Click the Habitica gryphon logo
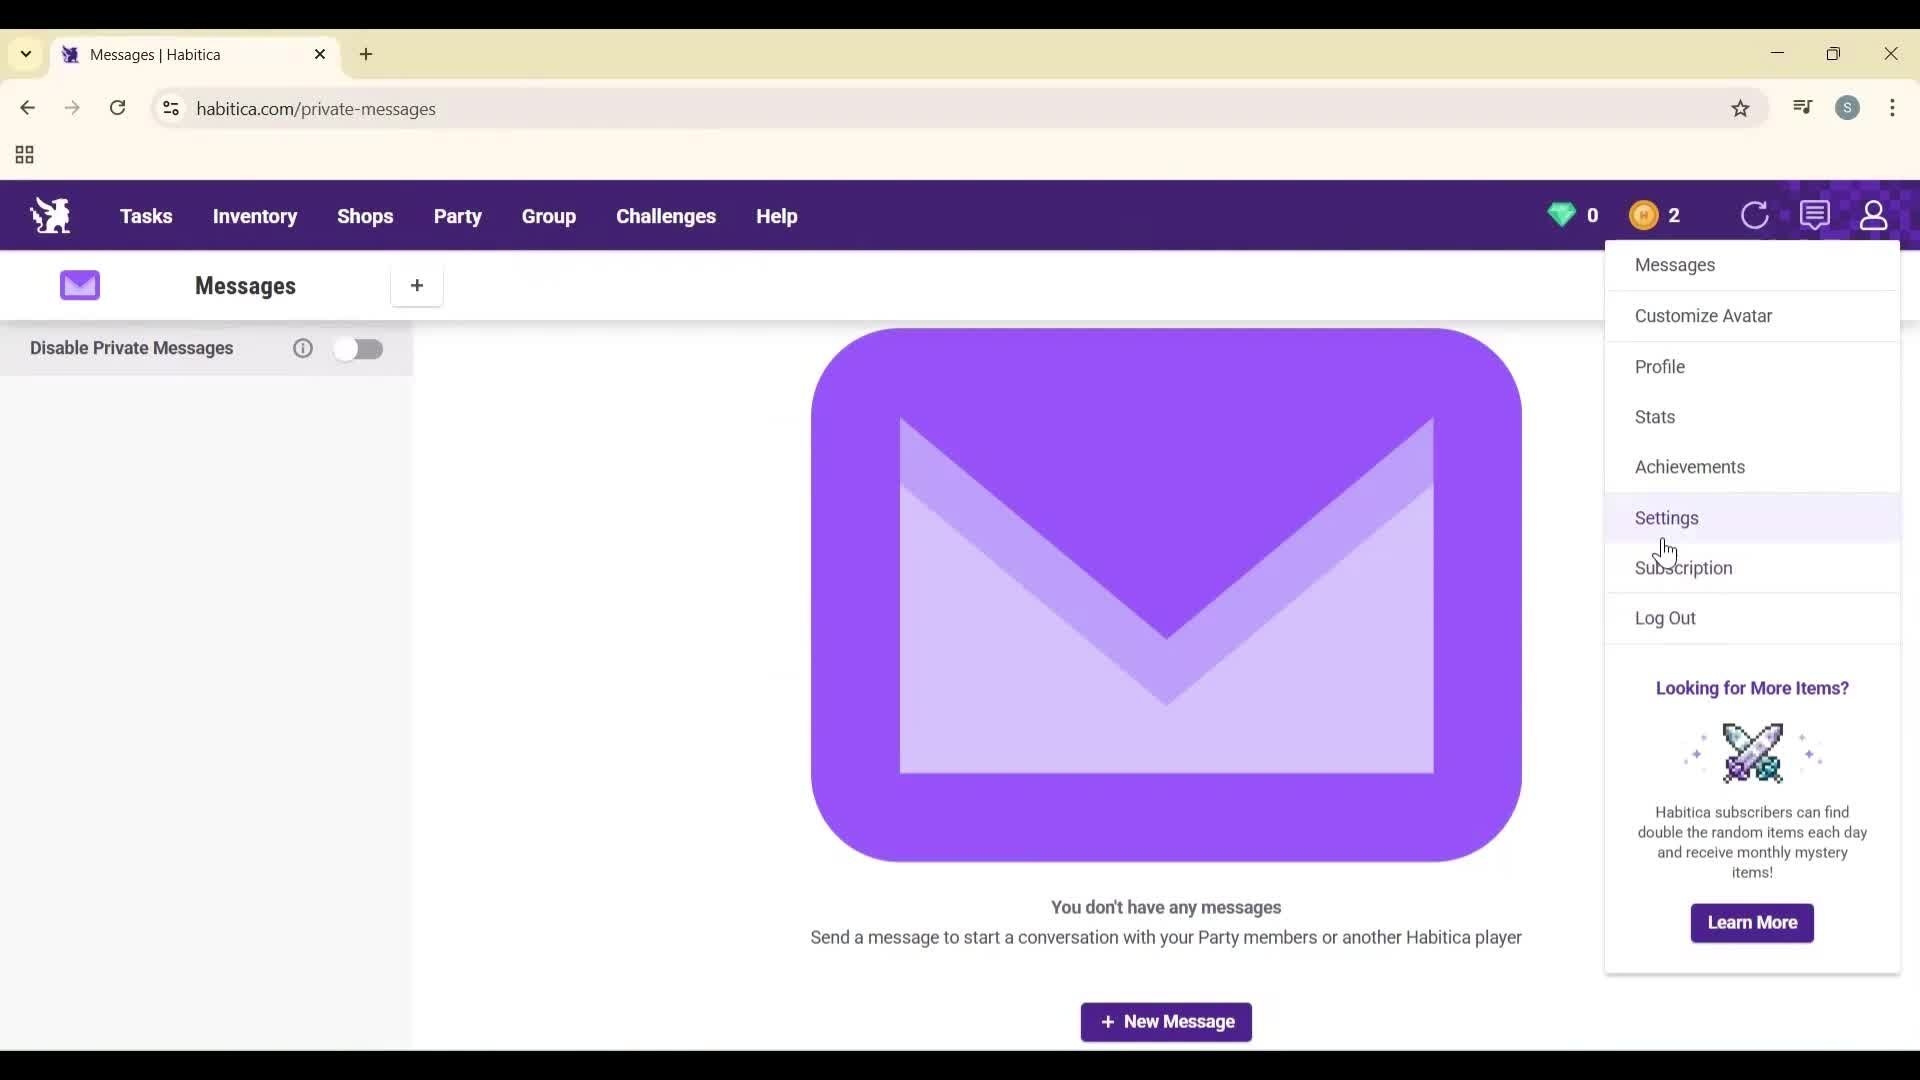This screenshot has width=1920, height=1080. click(50, 214)
